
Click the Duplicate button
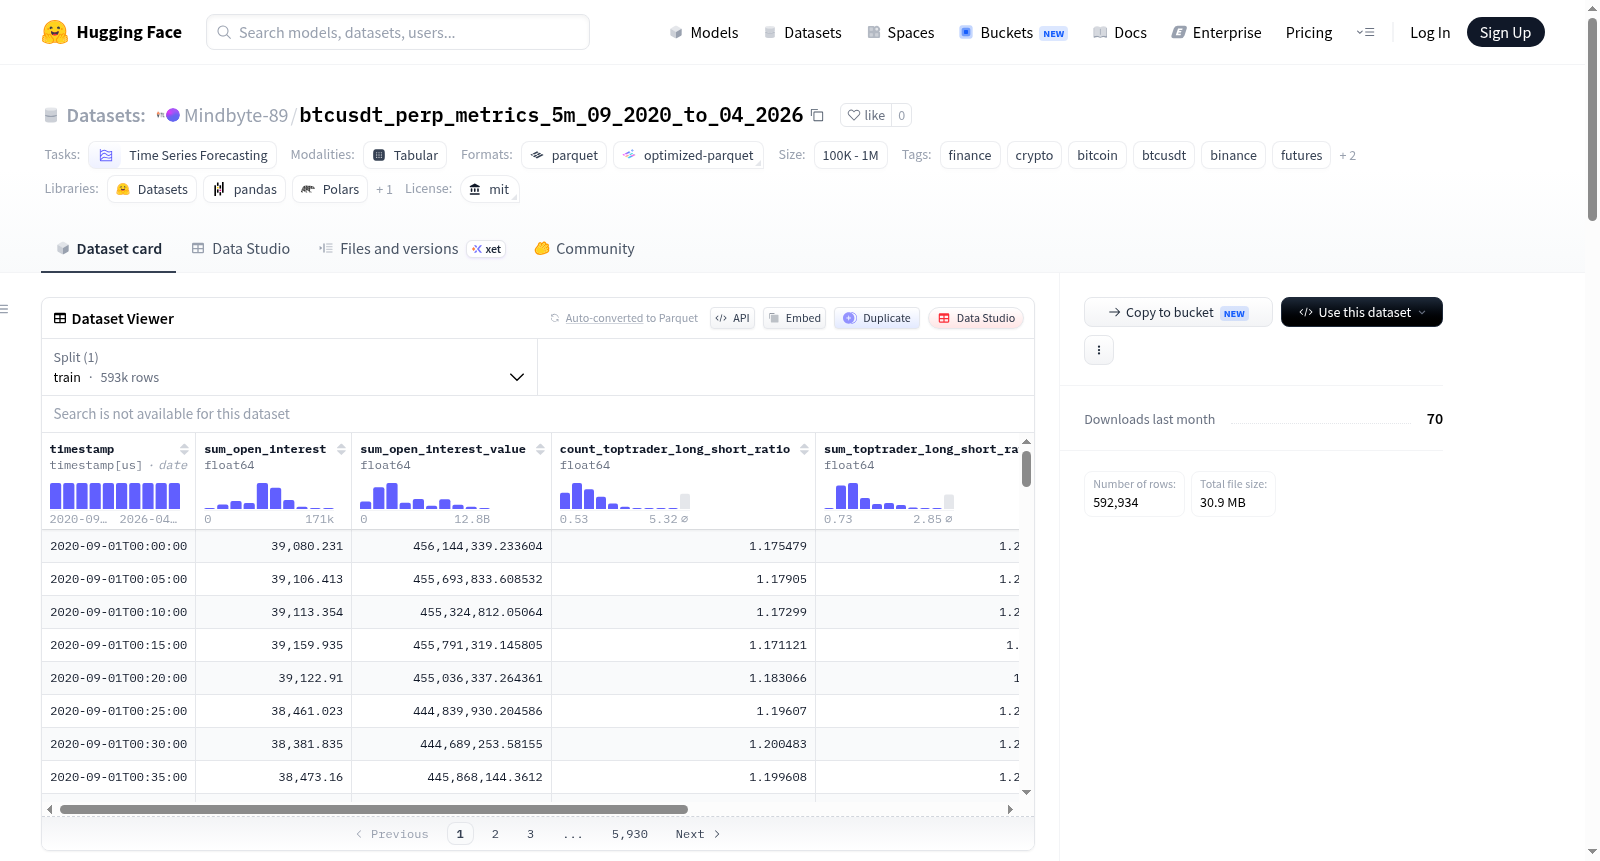click(x=876, y=318)
